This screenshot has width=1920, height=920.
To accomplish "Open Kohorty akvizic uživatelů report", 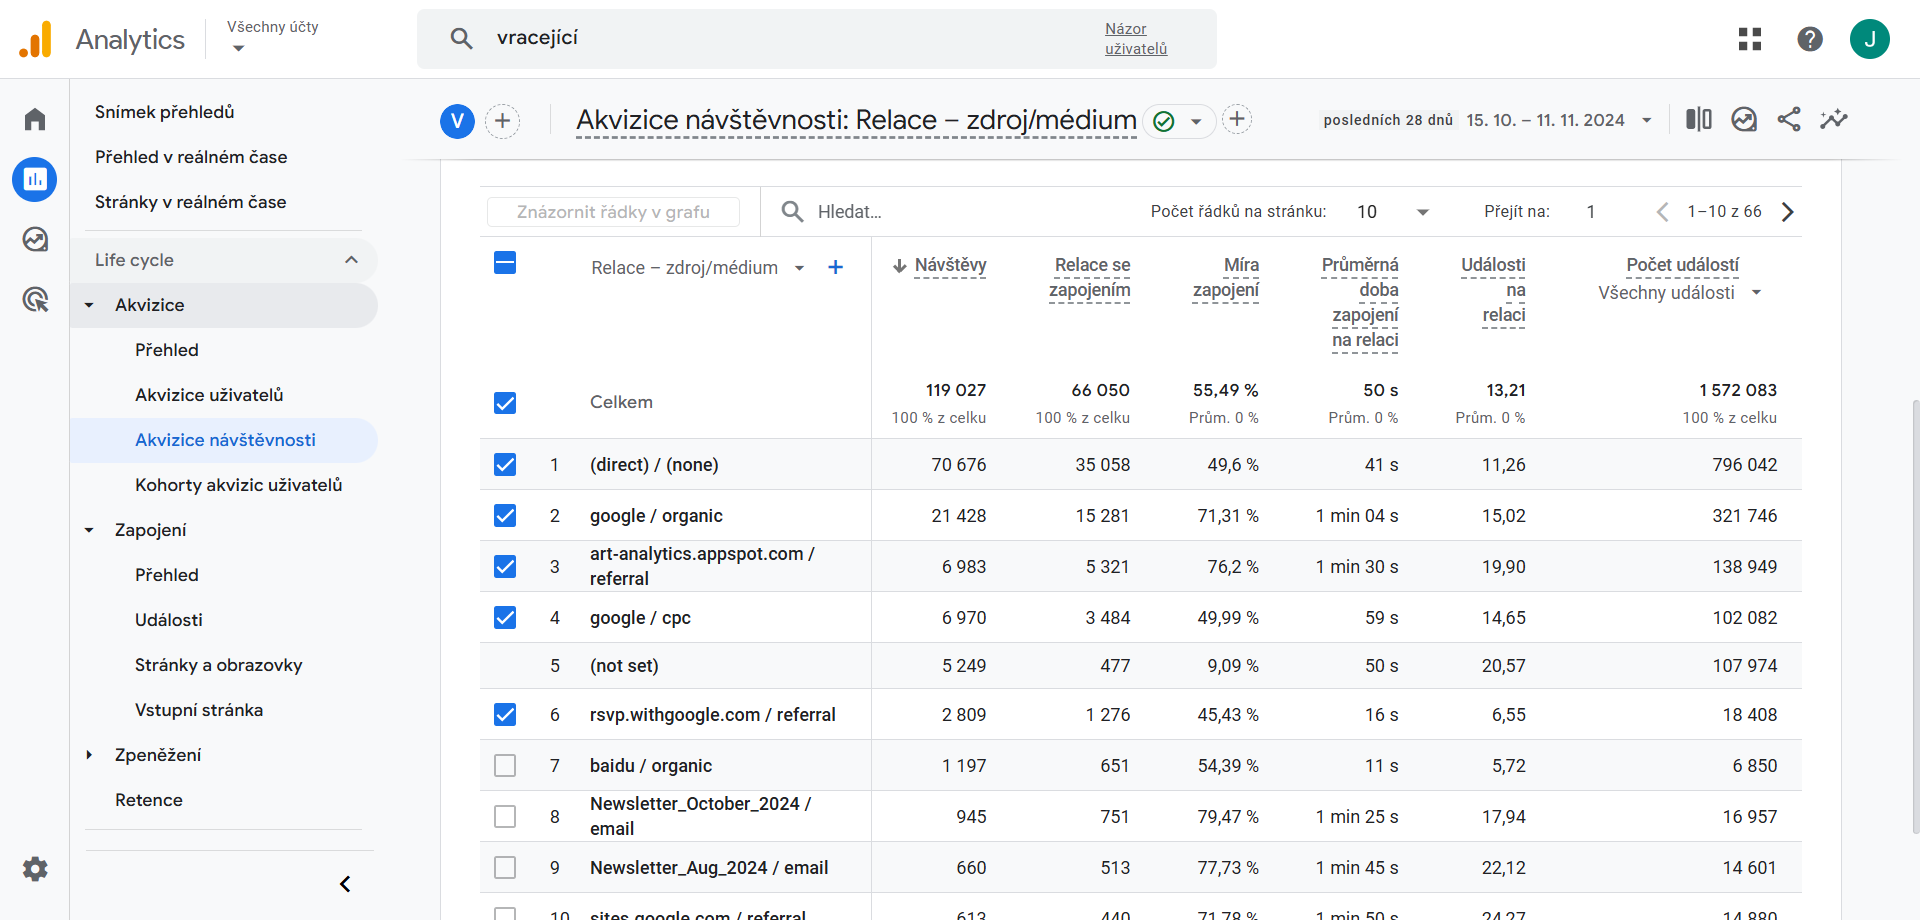I will 238,485.
